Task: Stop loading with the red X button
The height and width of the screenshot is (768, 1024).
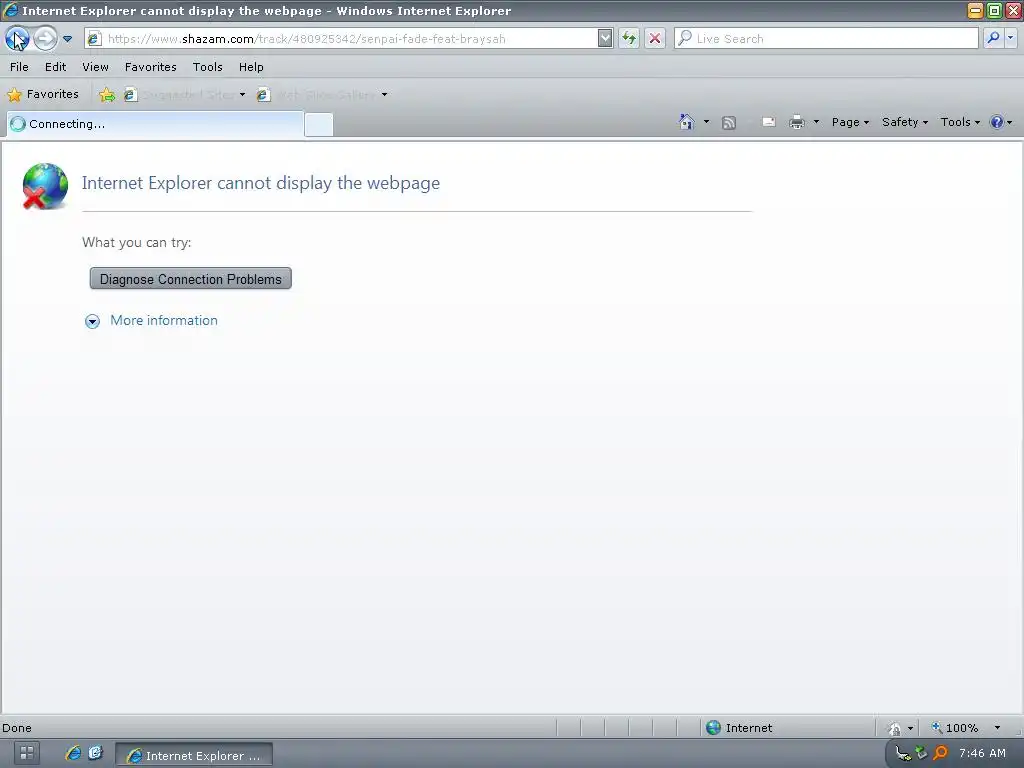Action: [x=655, y=39]
